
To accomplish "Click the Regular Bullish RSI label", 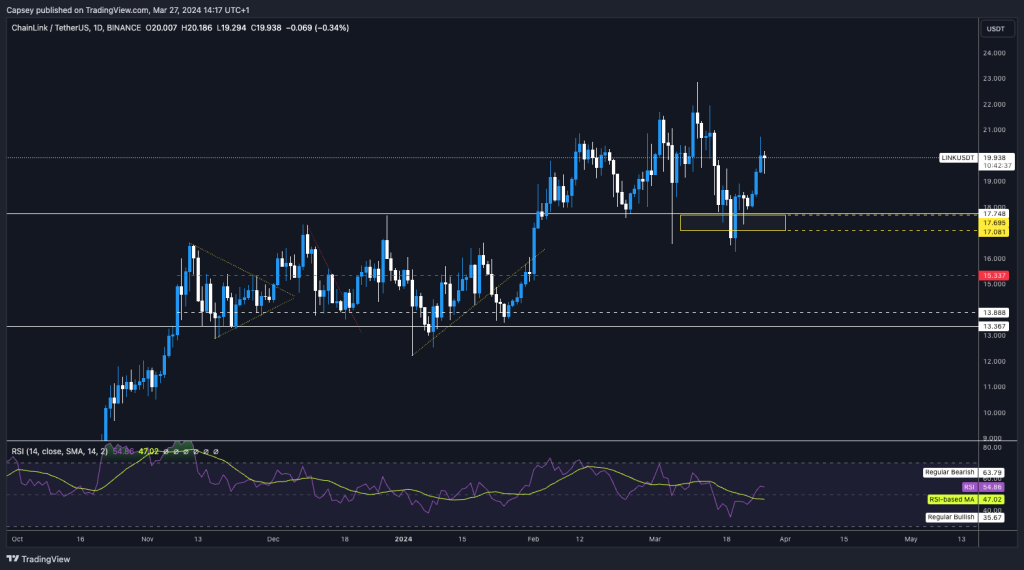I will [950, 517].
